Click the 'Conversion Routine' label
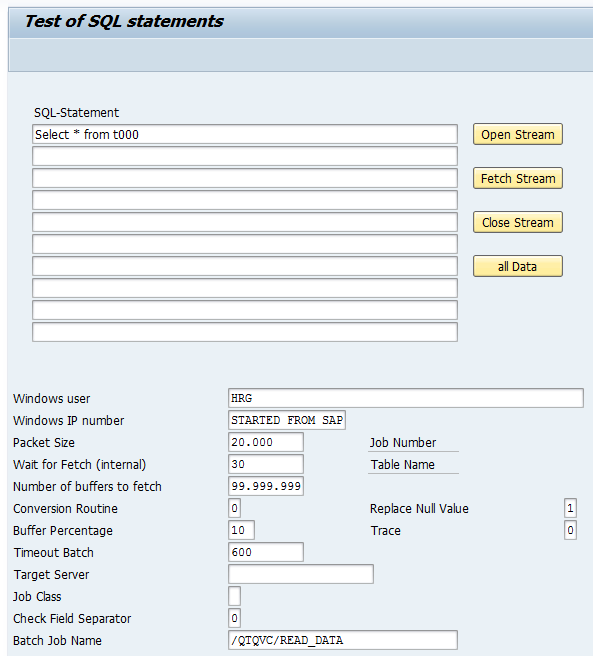Viewport: 593px width, 656px height. [65, 509]
